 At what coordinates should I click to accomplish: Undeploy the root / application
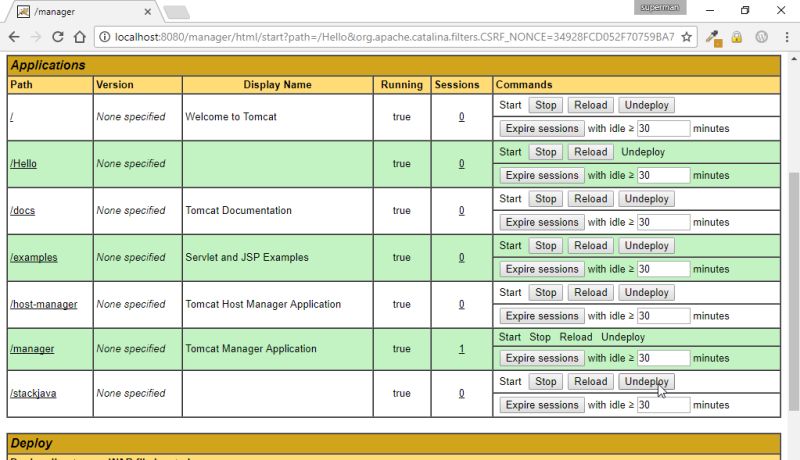click(x=646, y=105)
